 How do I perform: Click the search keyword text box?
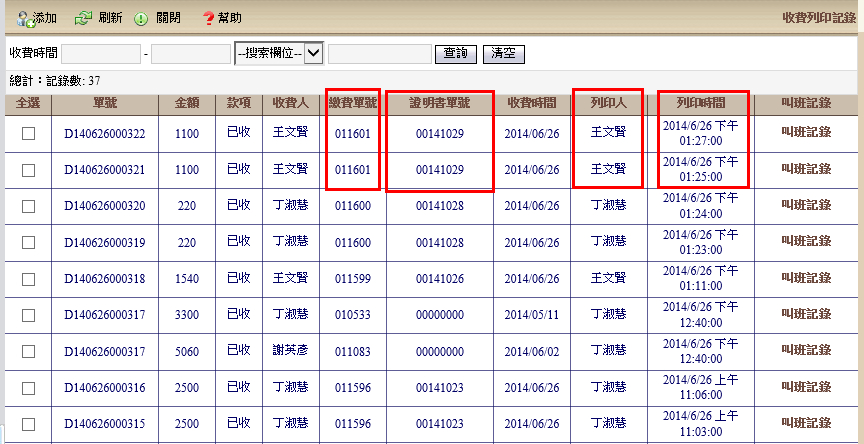379,54
